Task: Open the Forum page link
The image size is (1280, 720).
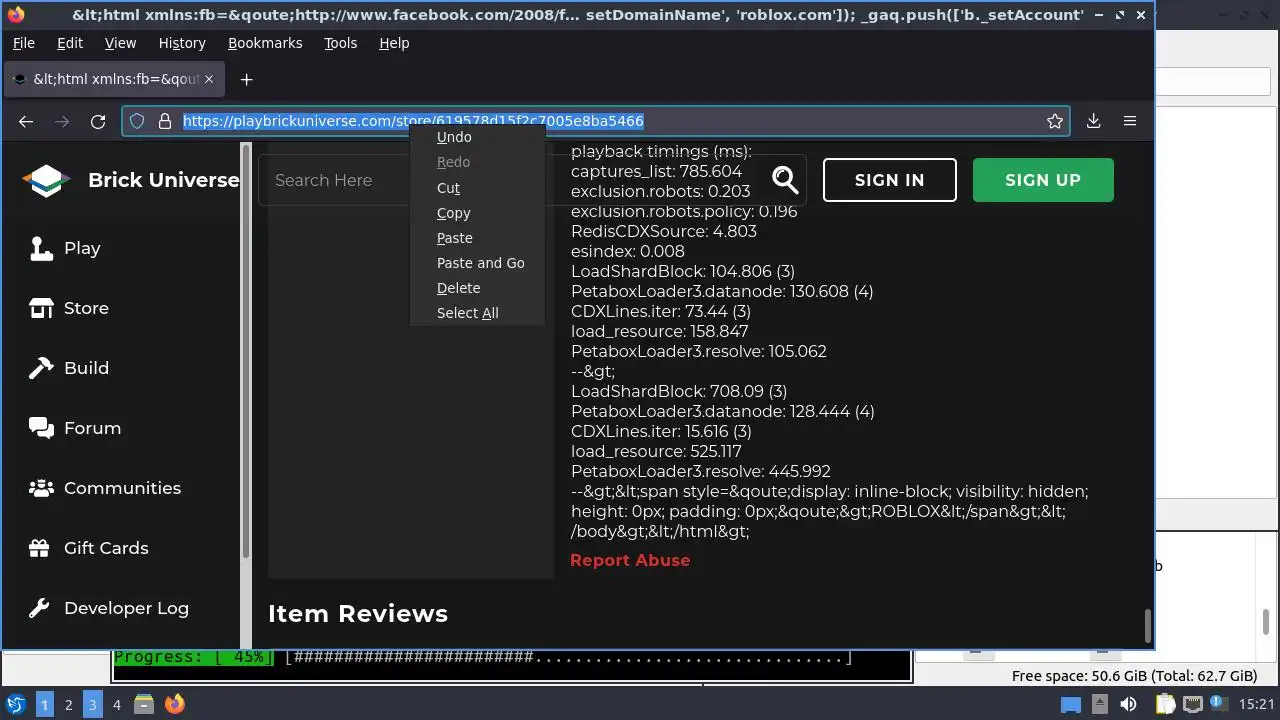Action: (92, 428)
